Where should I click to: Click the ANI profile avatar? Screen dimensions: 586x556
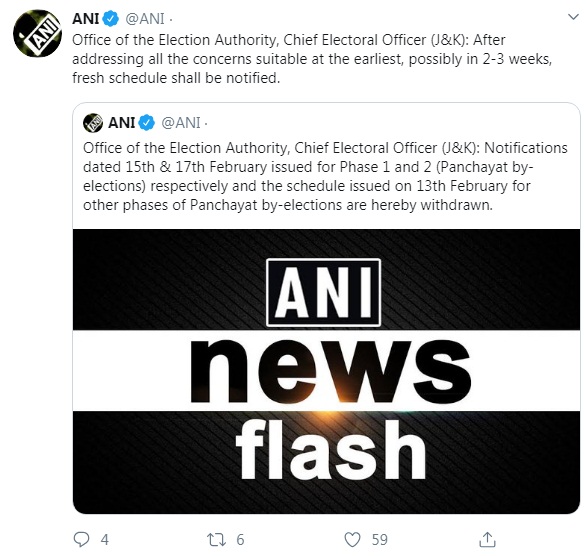[x=37, y=33]
